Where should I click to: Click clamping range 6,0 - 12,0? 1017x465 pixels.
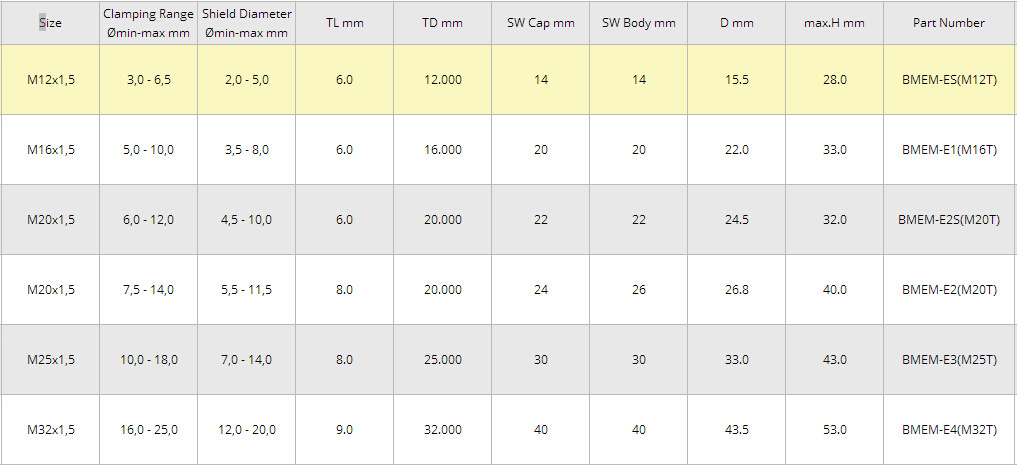[x=149, y=220]
